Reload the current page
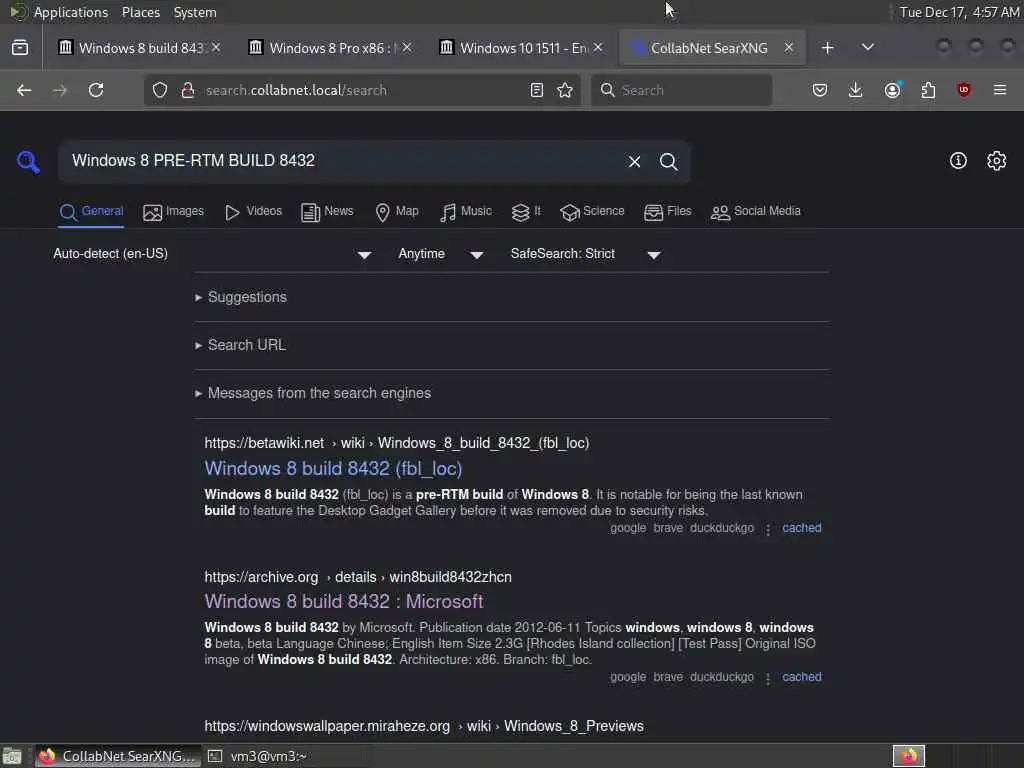Viewport: 1024px width, 768px height. [x=96, y=90]
